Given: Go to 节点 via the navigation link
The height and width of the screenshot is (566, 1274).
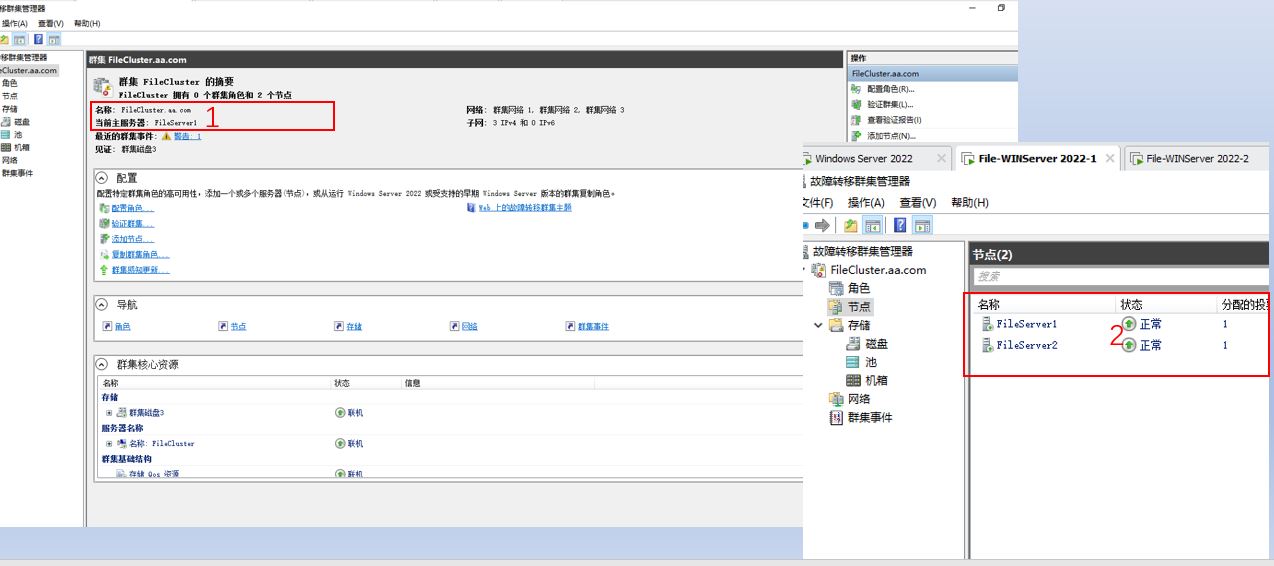Looking at the screenshot, I should tap(238, 327).
